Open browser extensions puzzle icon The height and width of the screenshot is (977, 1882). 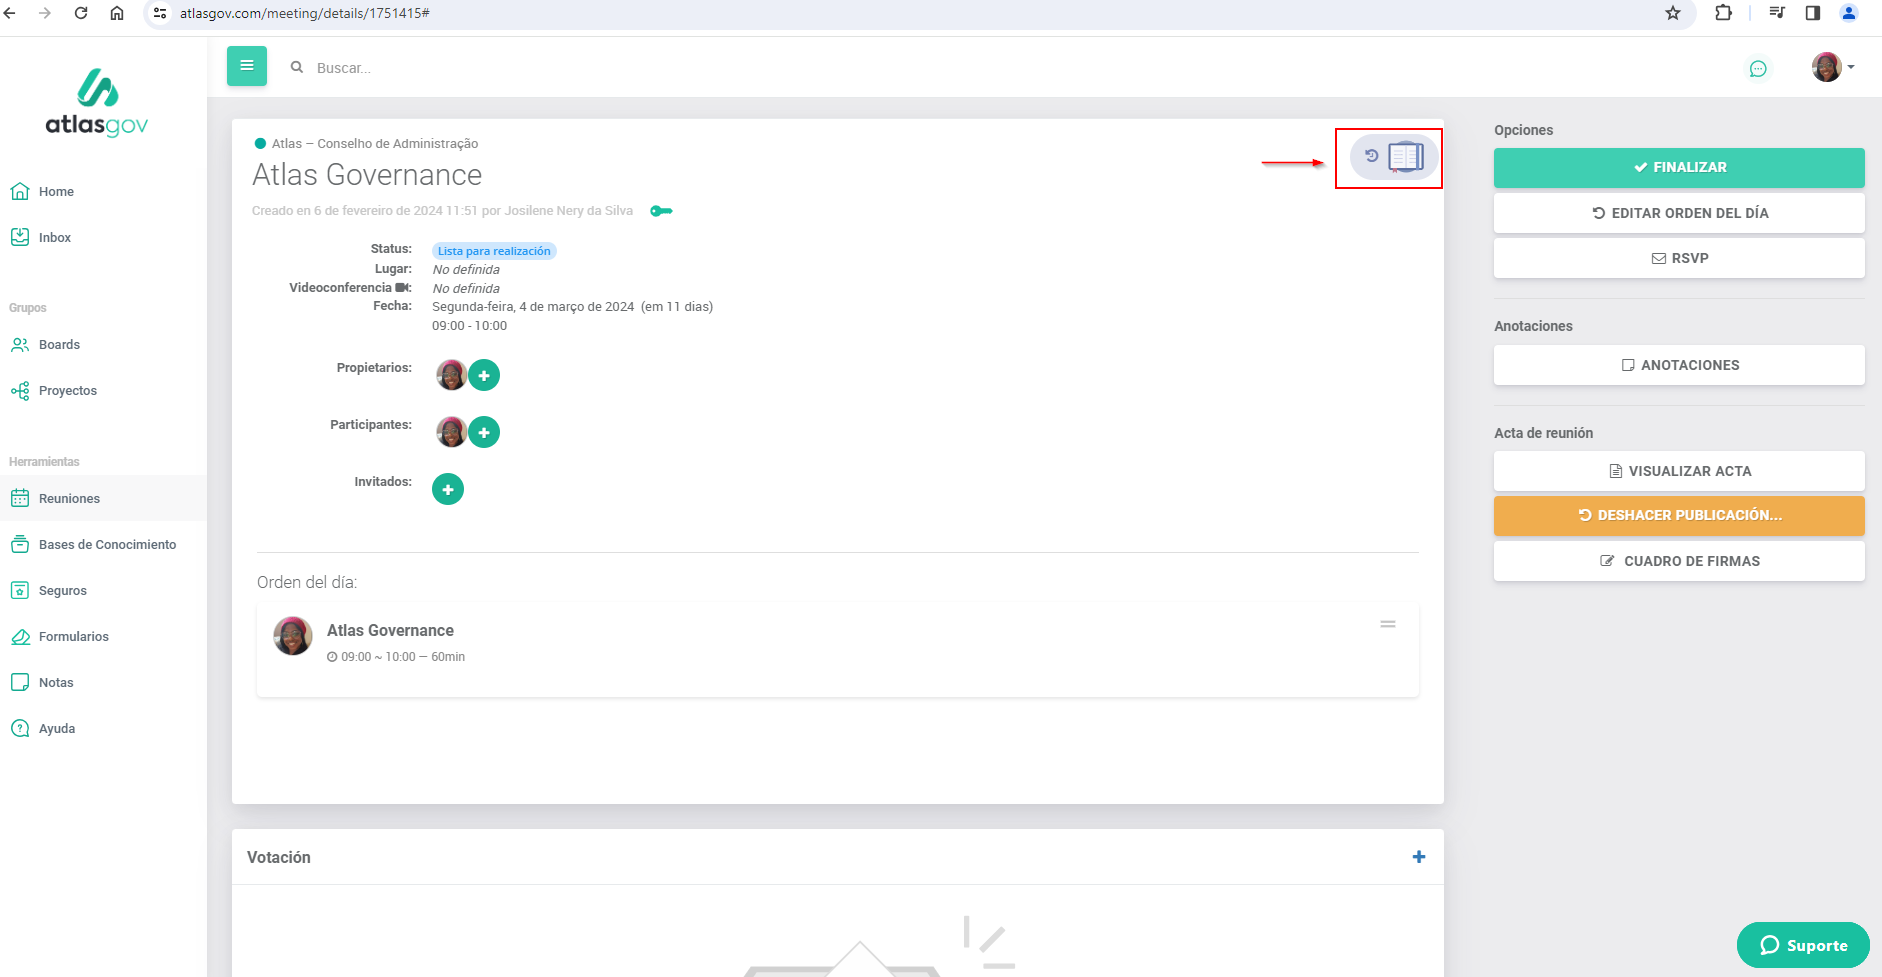pos(1723,13)
